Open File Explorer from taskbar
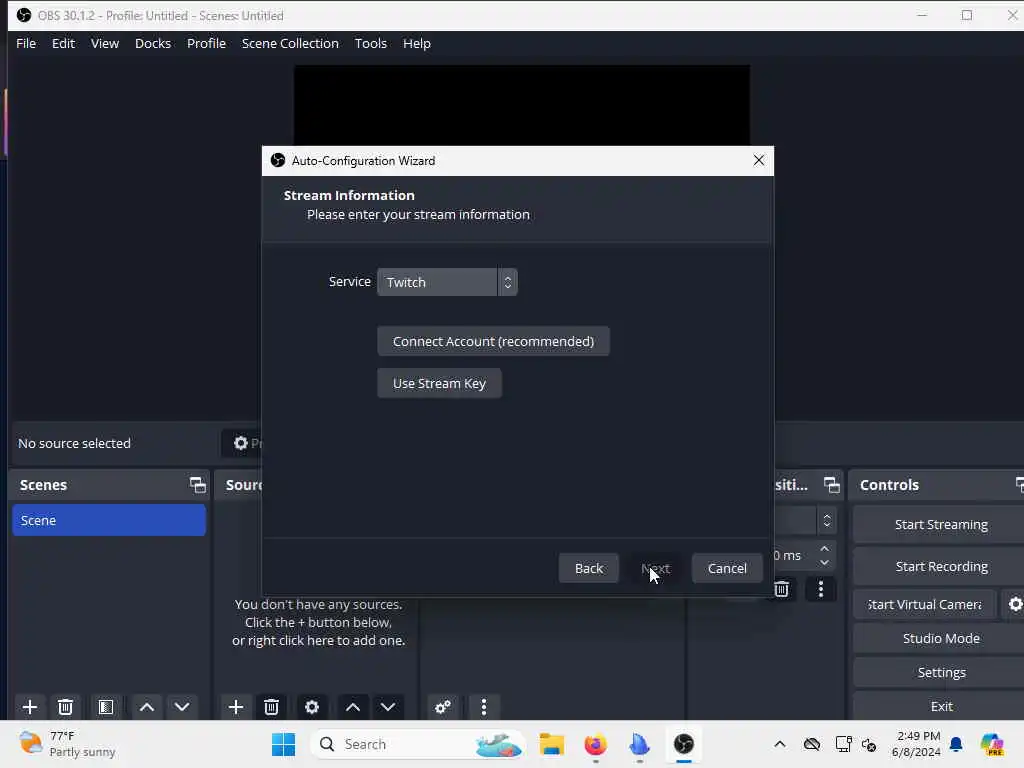Viewport: 1024px width, 768px height. 552,744
